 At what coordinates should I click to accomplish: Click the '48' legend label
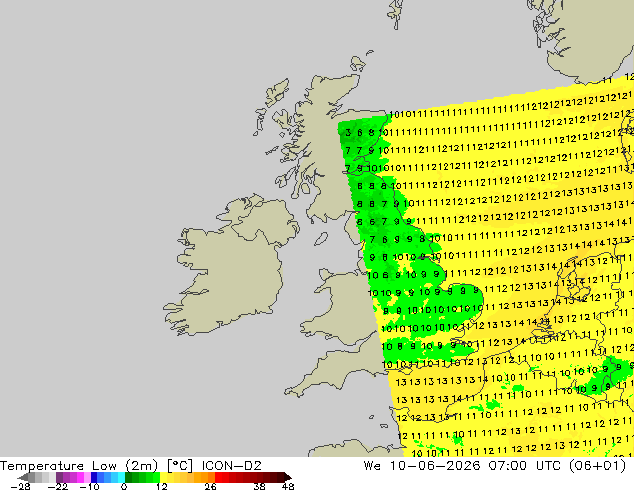(288, 486)
